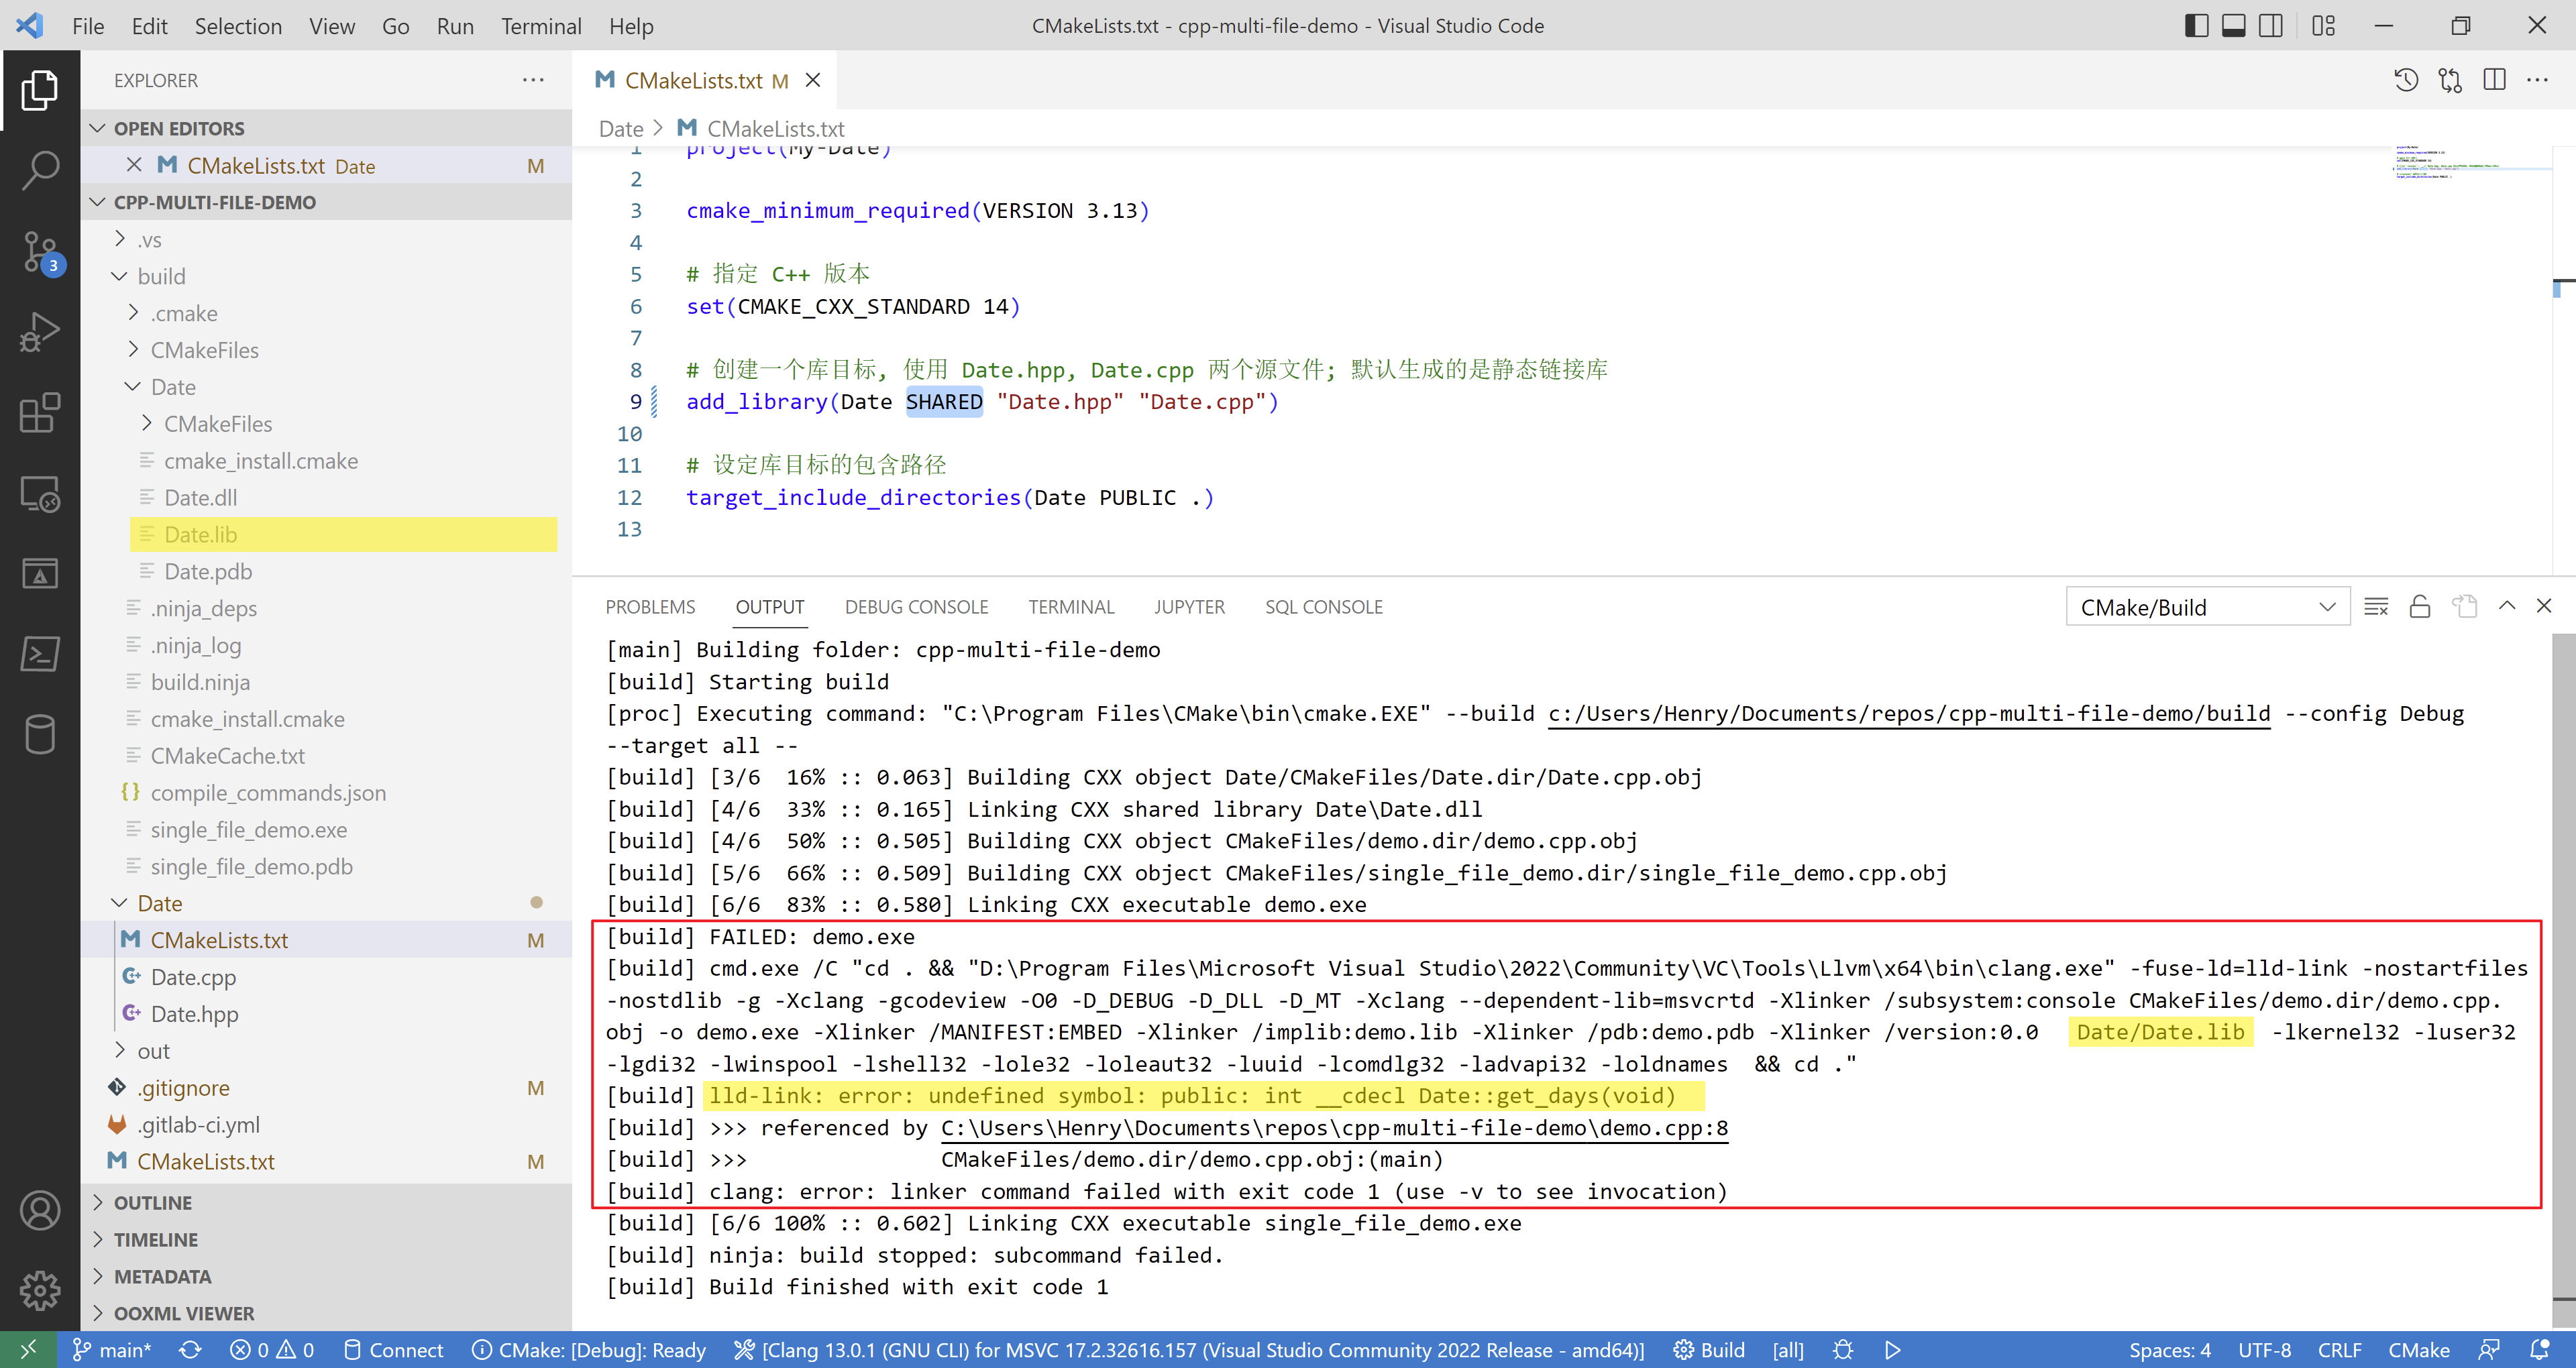Expand the OUTLINE section

coord(326,1203)
